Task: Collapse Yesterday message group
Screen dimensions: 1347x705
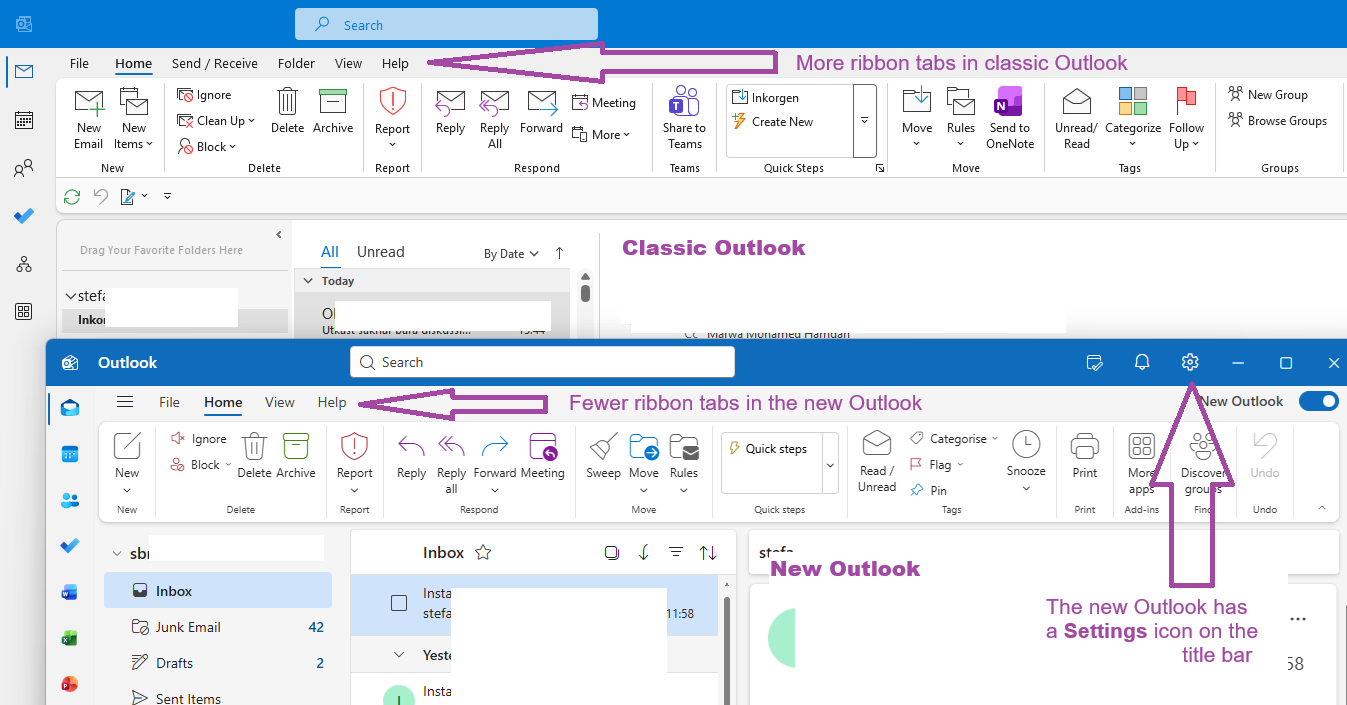Action: (400, 655)
